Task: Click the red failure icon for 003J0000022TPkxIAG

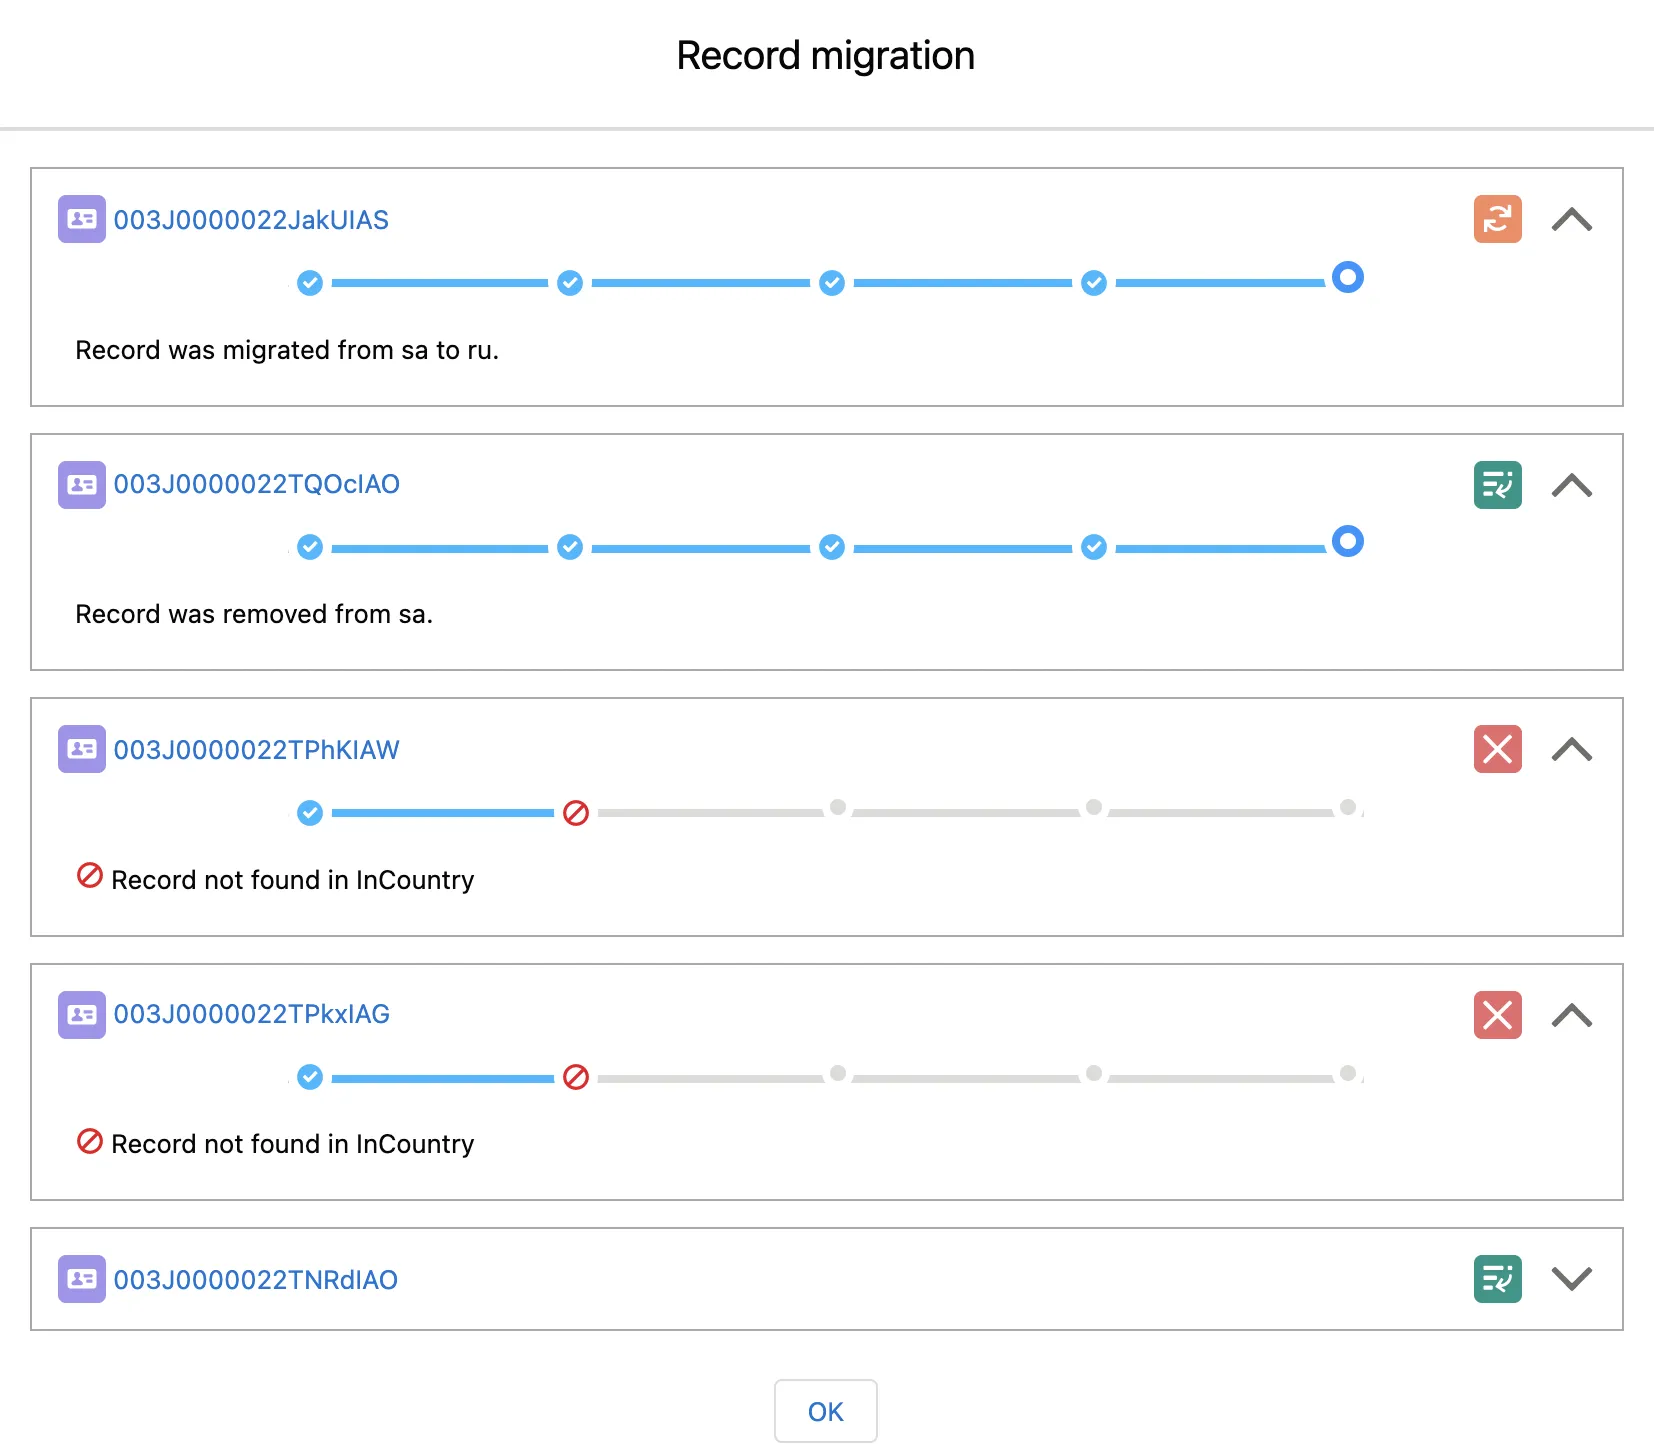Action: click(1497, 1015)
